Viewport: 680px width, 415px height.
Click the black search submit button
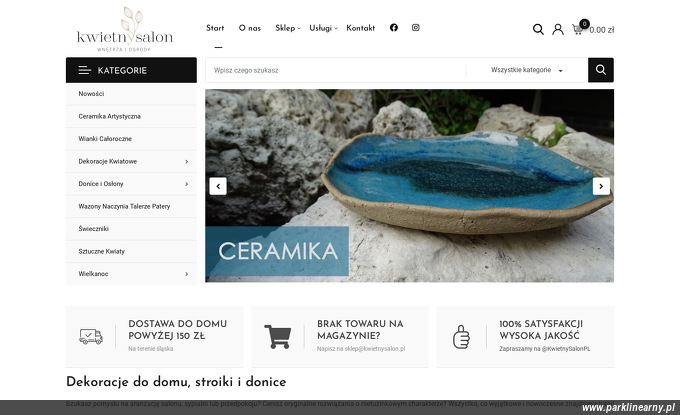(x=601, y=70)
